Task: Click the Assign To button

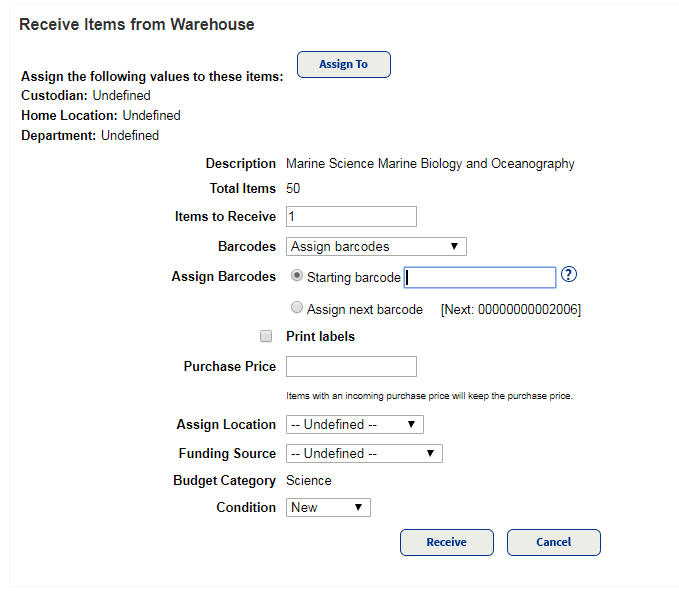Action: 344,65
